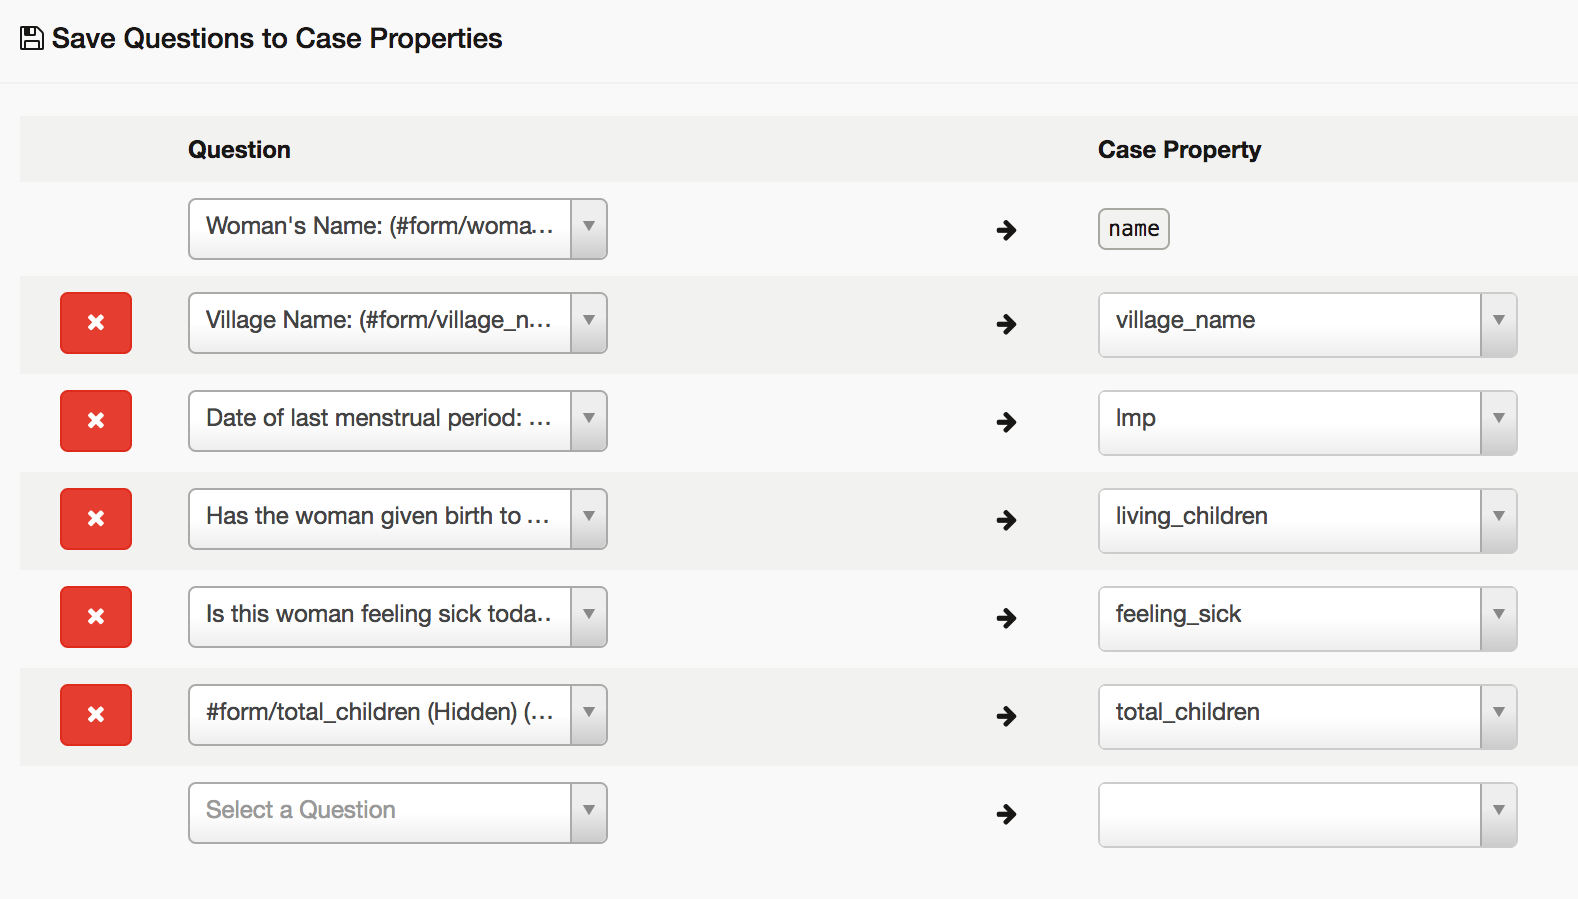This screenshot has height=899, width=1578.
Task: Remove the total_children hidden value row
Action: tap(96, 715)
